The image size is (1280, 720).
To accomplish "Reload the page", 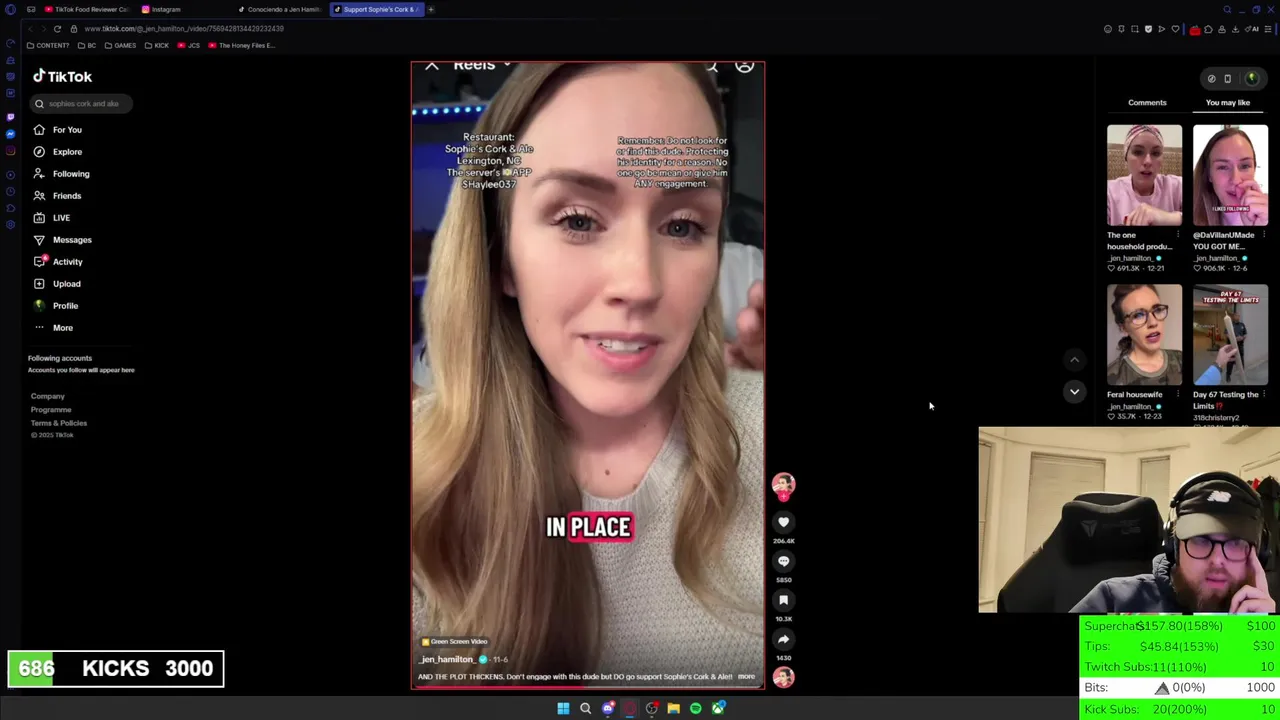I will tap(57, 29).
